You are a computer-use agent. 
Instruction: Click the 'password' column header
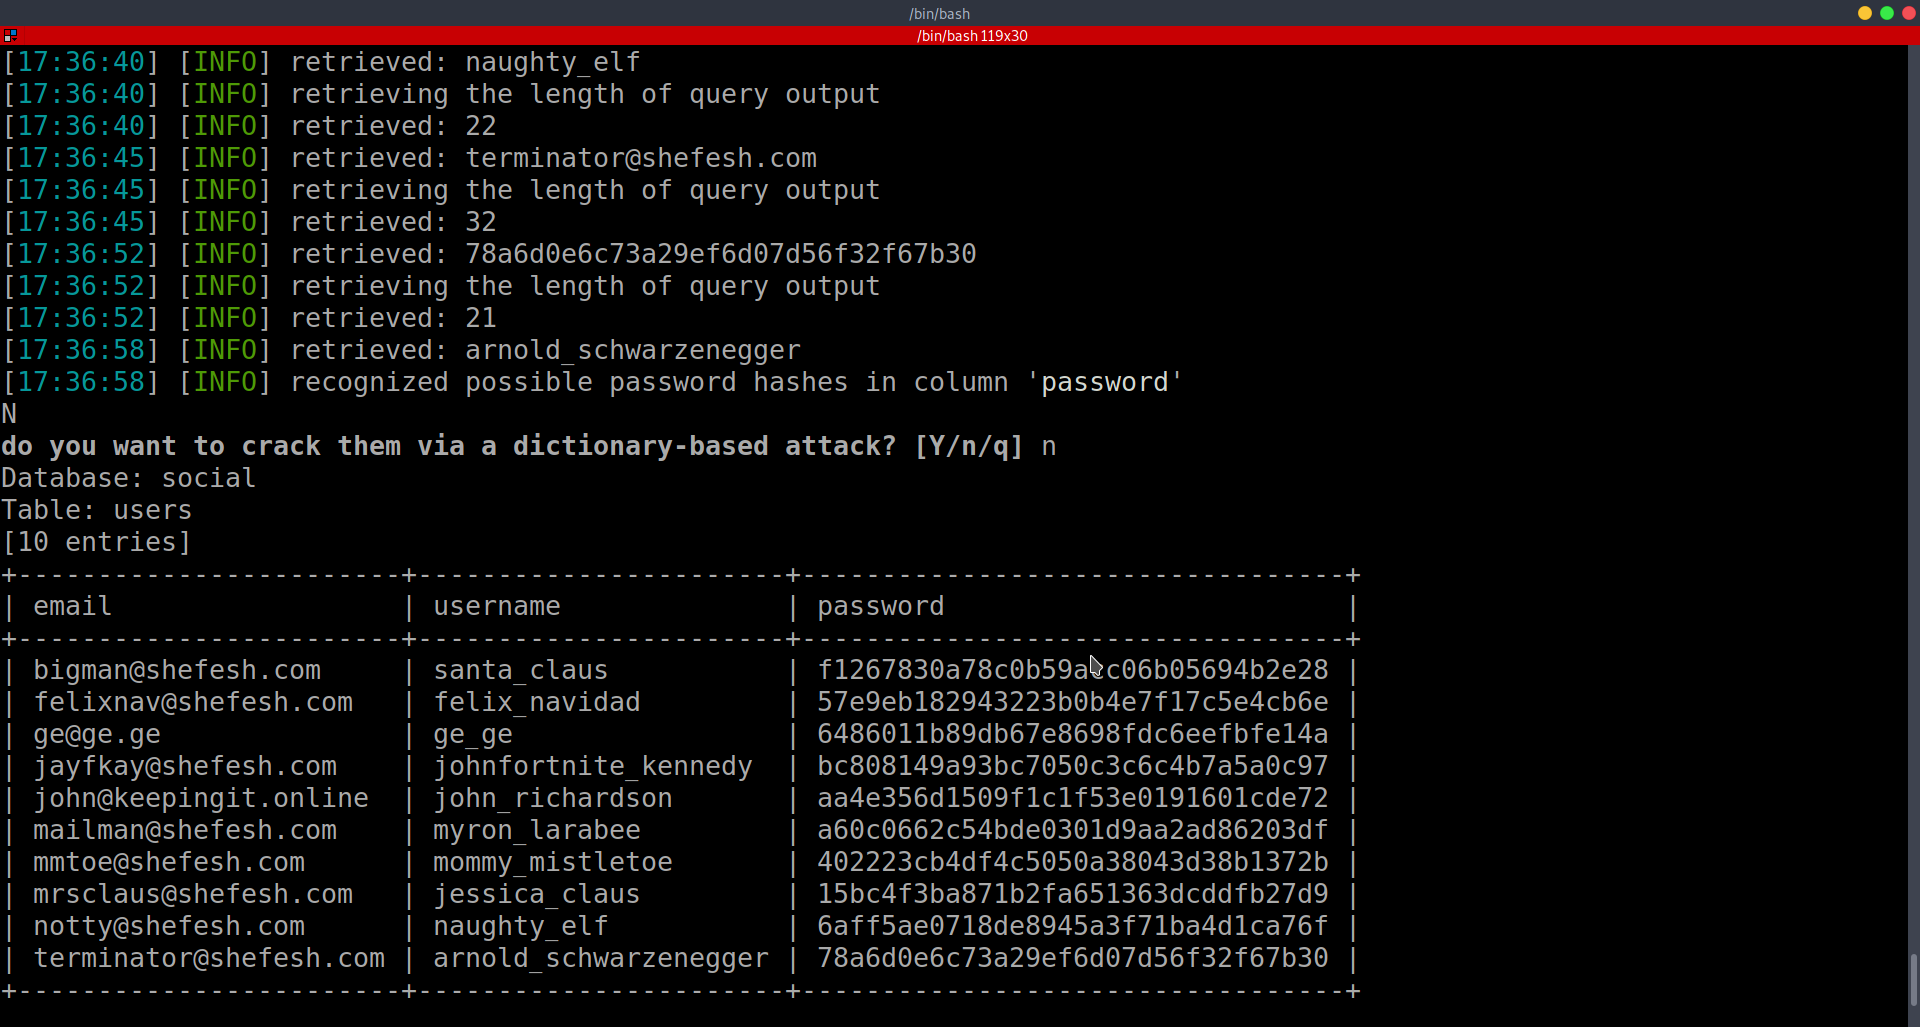(880, 606)
